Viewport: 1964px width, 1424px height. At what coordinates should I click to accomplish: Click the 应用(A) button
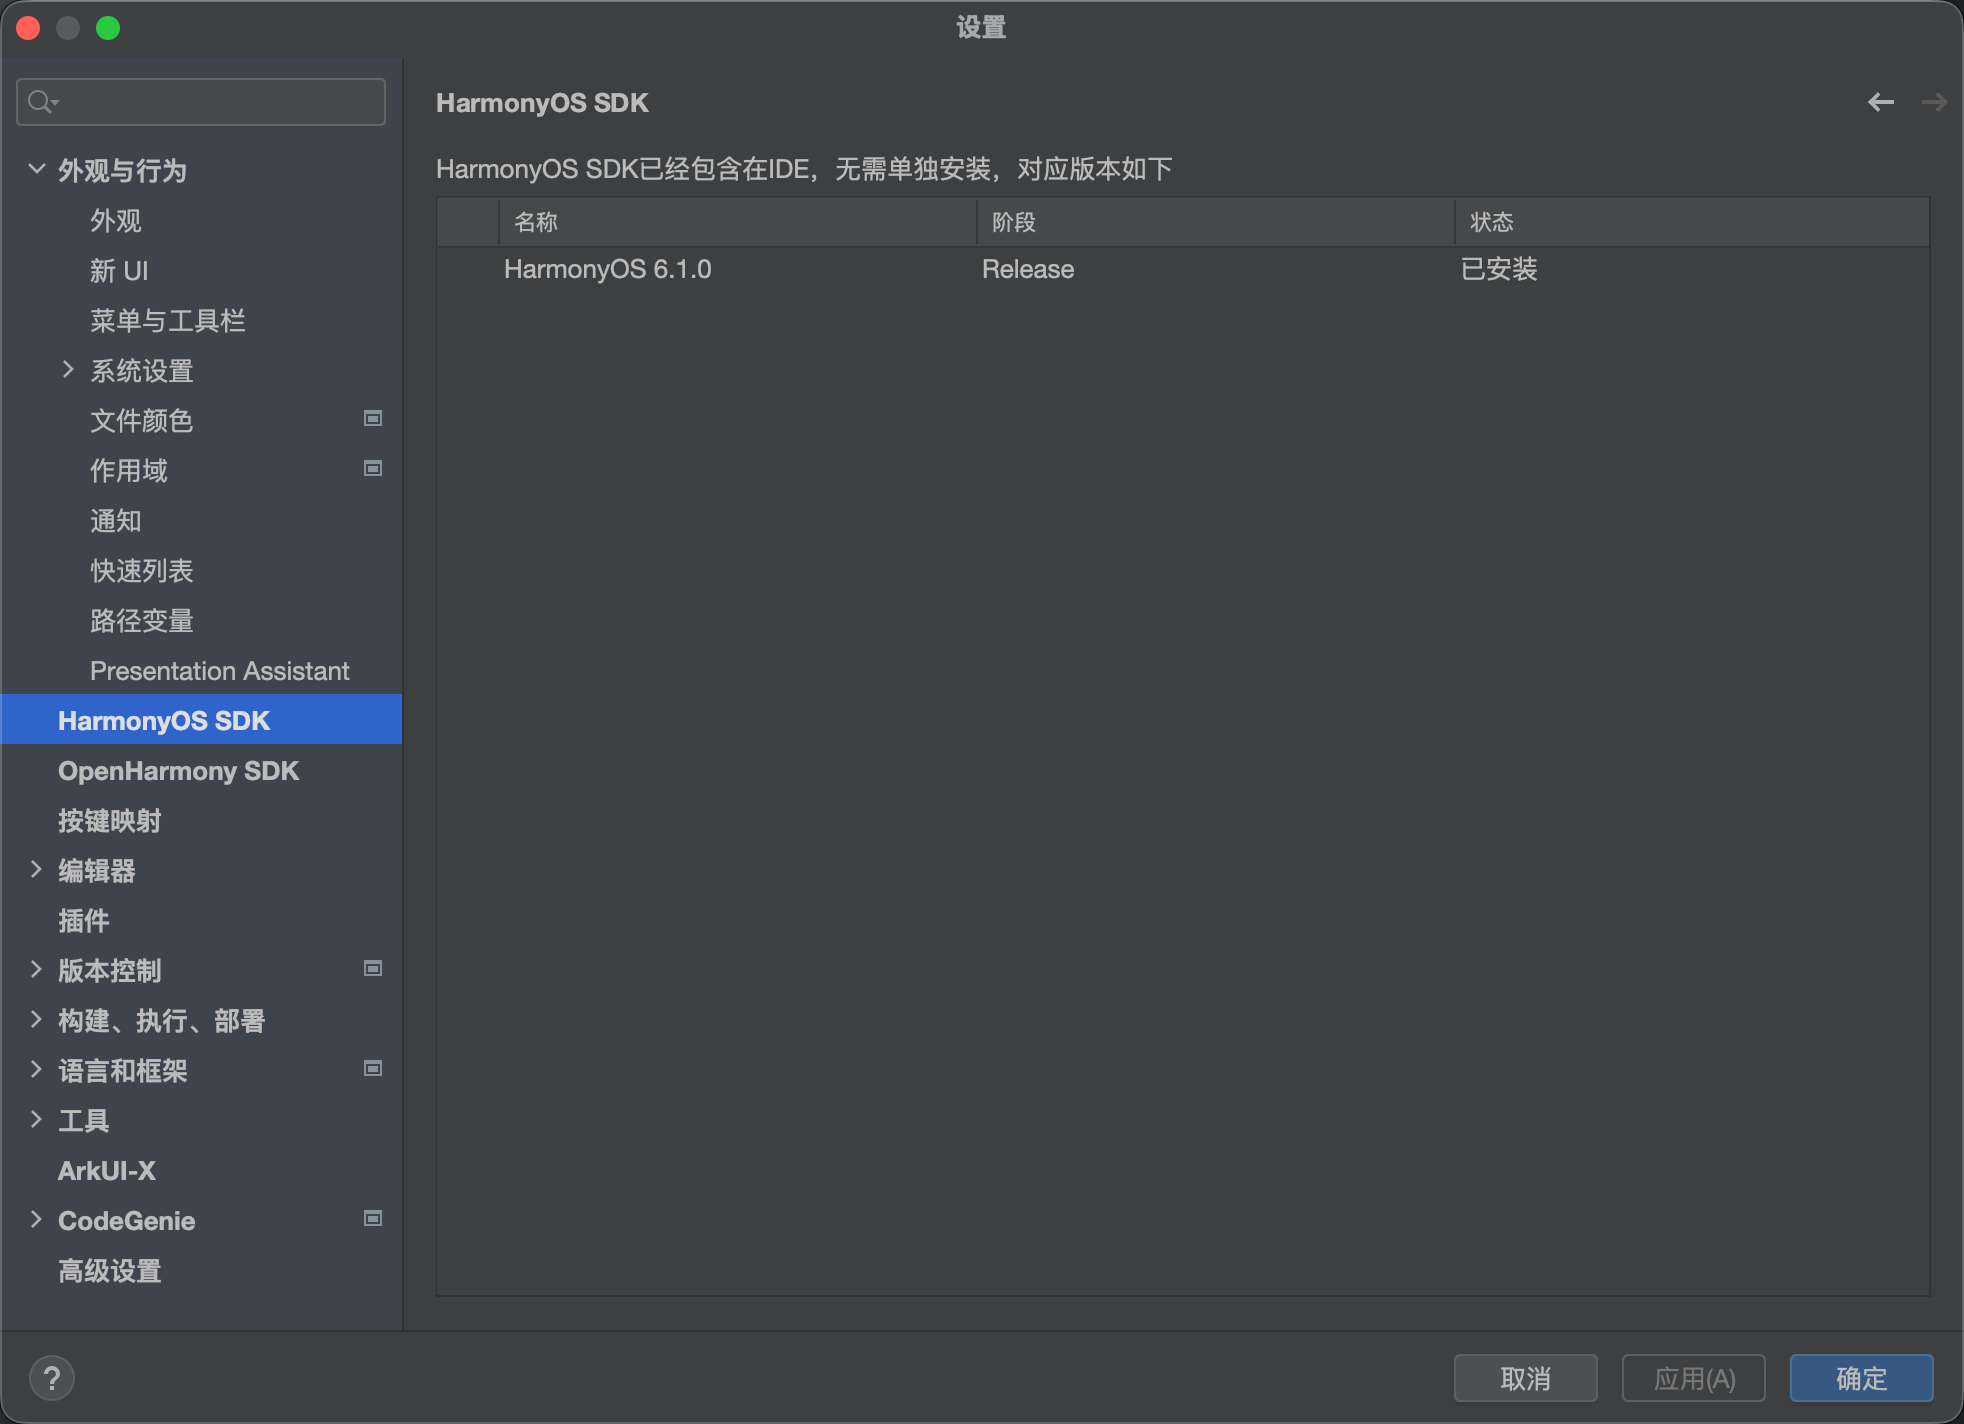coord(1694,1378)
